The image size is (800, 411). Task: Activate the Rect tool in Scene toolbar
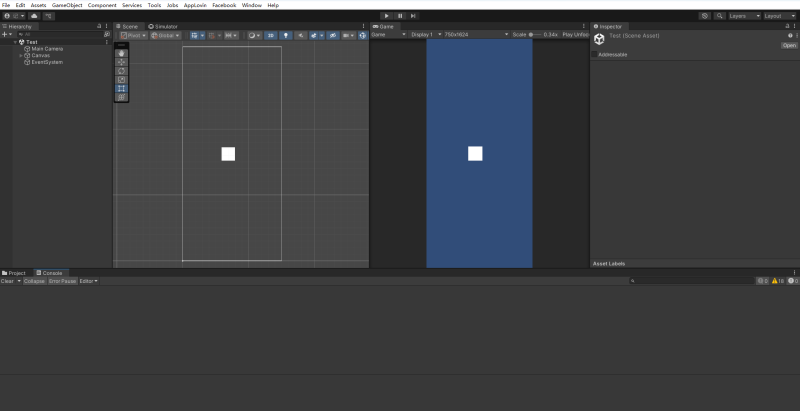[122, 88]
